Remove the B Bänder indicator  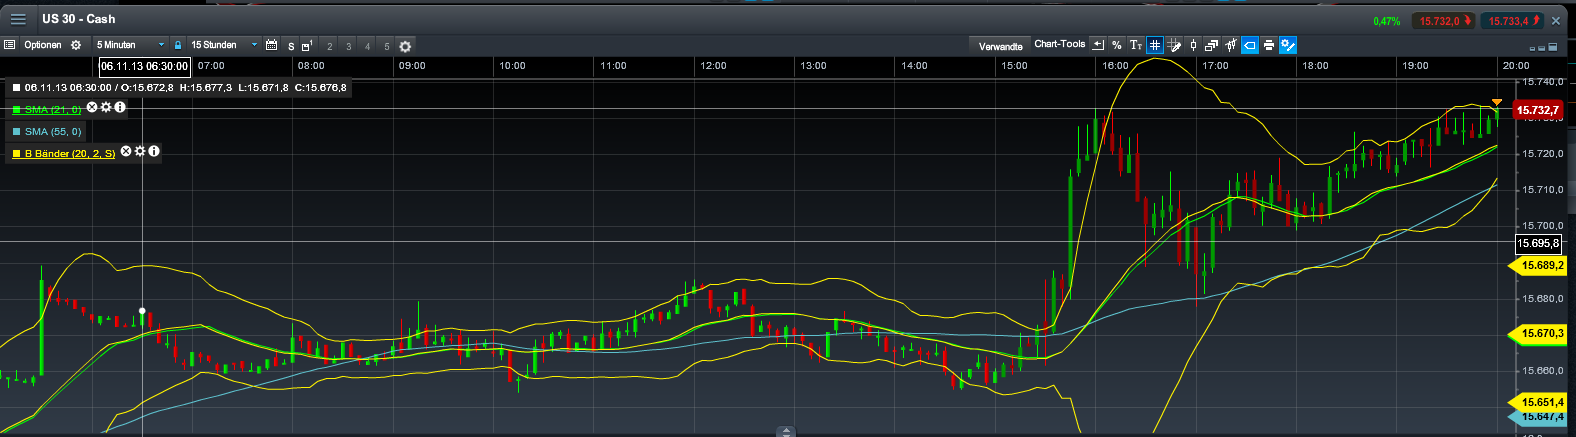point(126,152)
